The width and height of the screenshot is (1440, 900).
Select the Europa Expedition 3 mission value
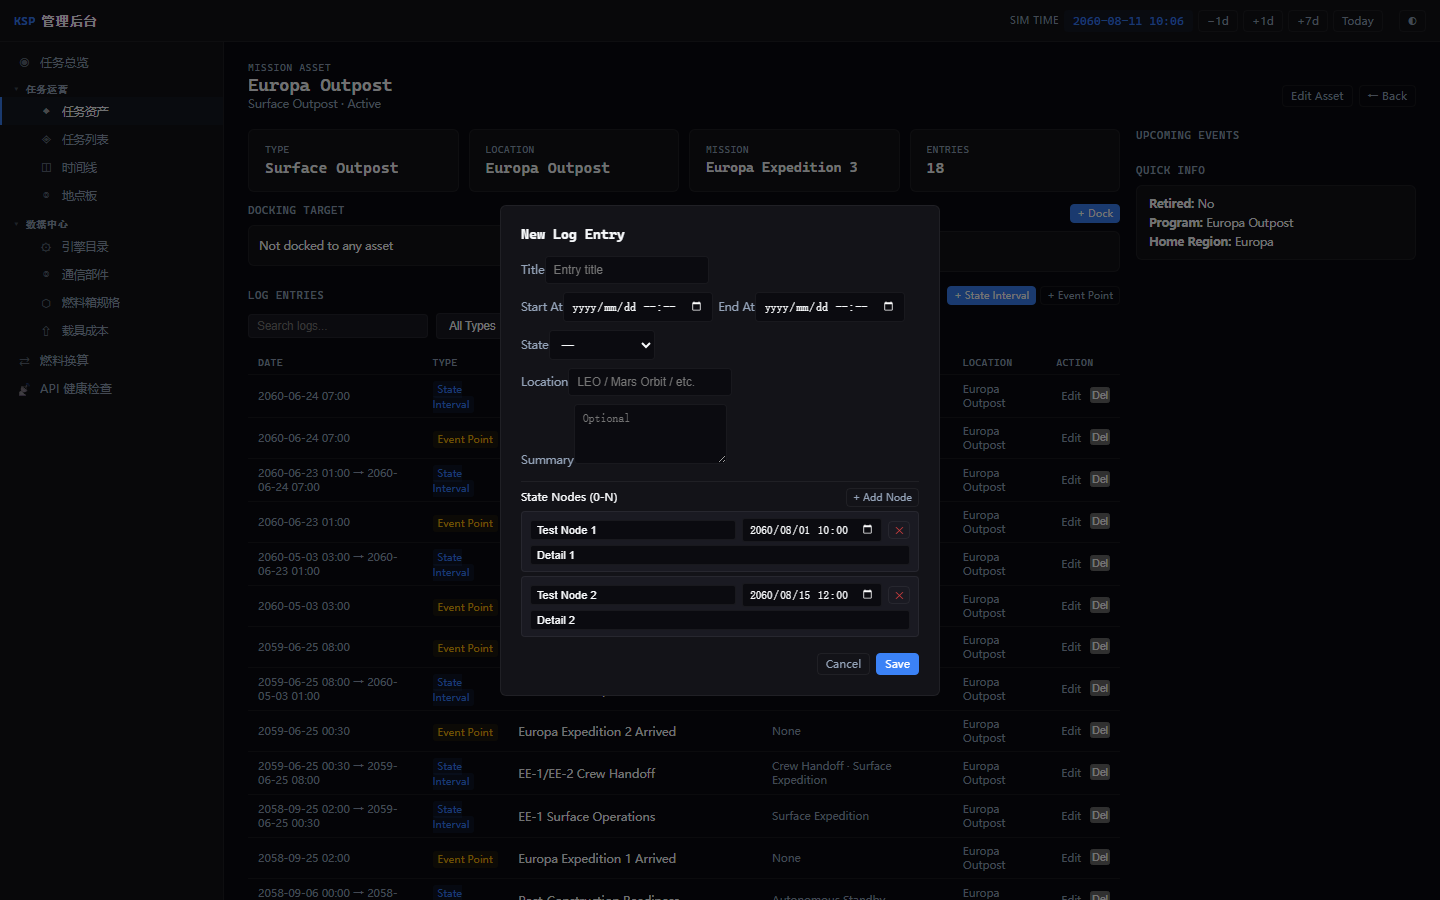[x=781, y=168]
